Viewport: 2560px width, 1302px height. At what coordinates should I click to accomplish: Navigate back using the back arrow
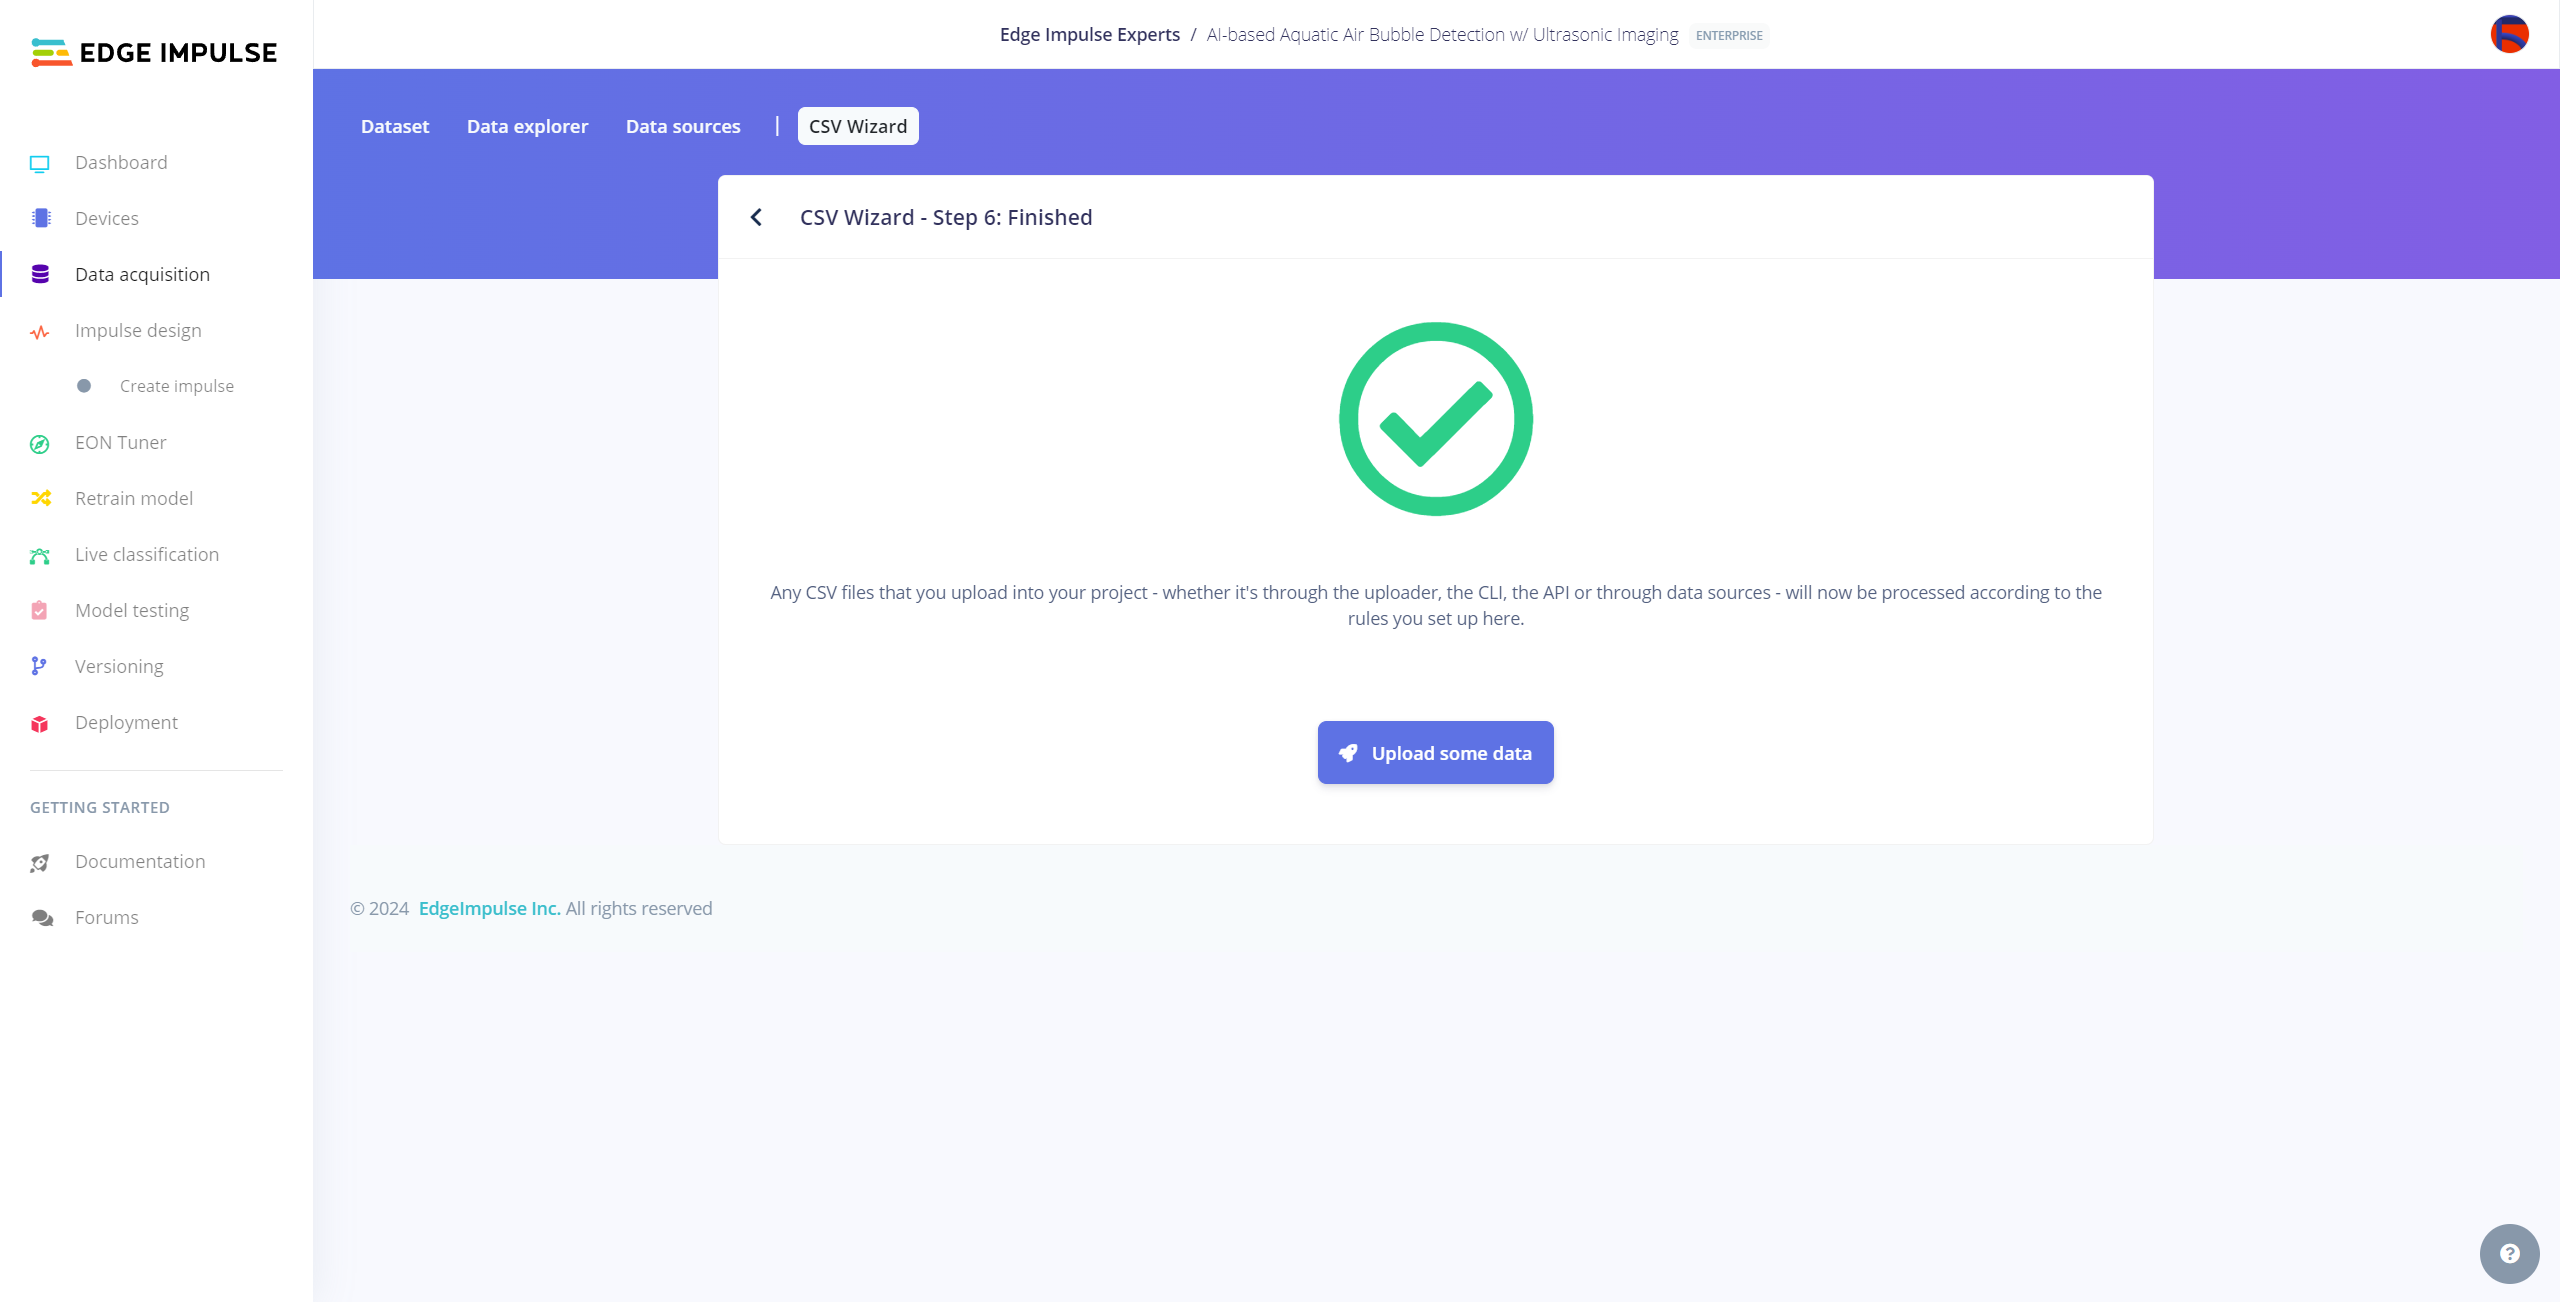click(757, 216)
